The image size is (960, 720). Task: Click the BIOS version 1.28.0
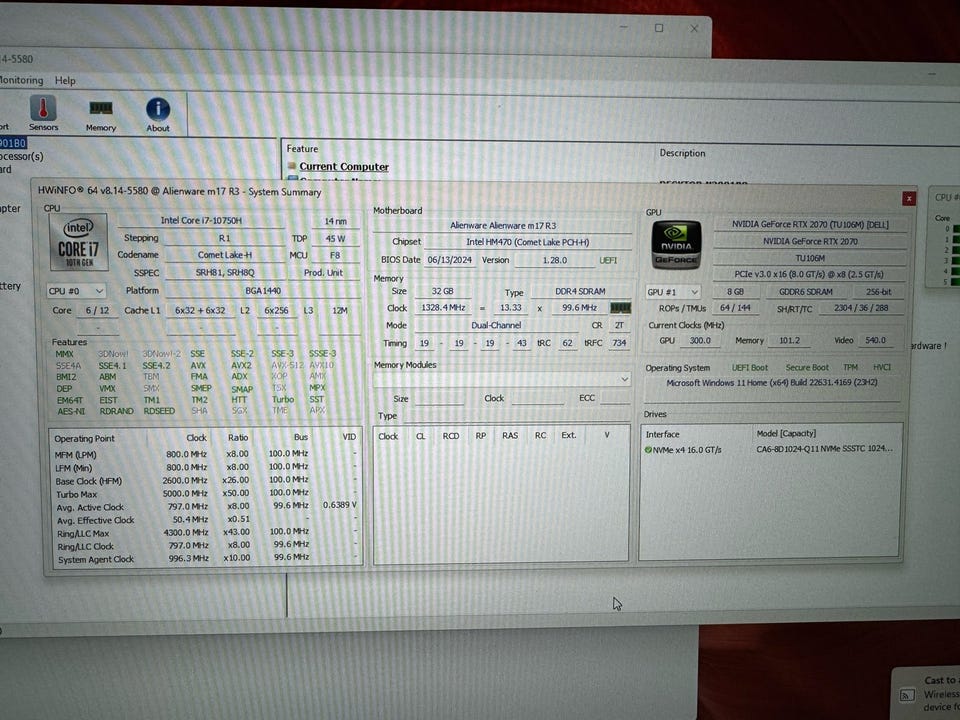555,260
